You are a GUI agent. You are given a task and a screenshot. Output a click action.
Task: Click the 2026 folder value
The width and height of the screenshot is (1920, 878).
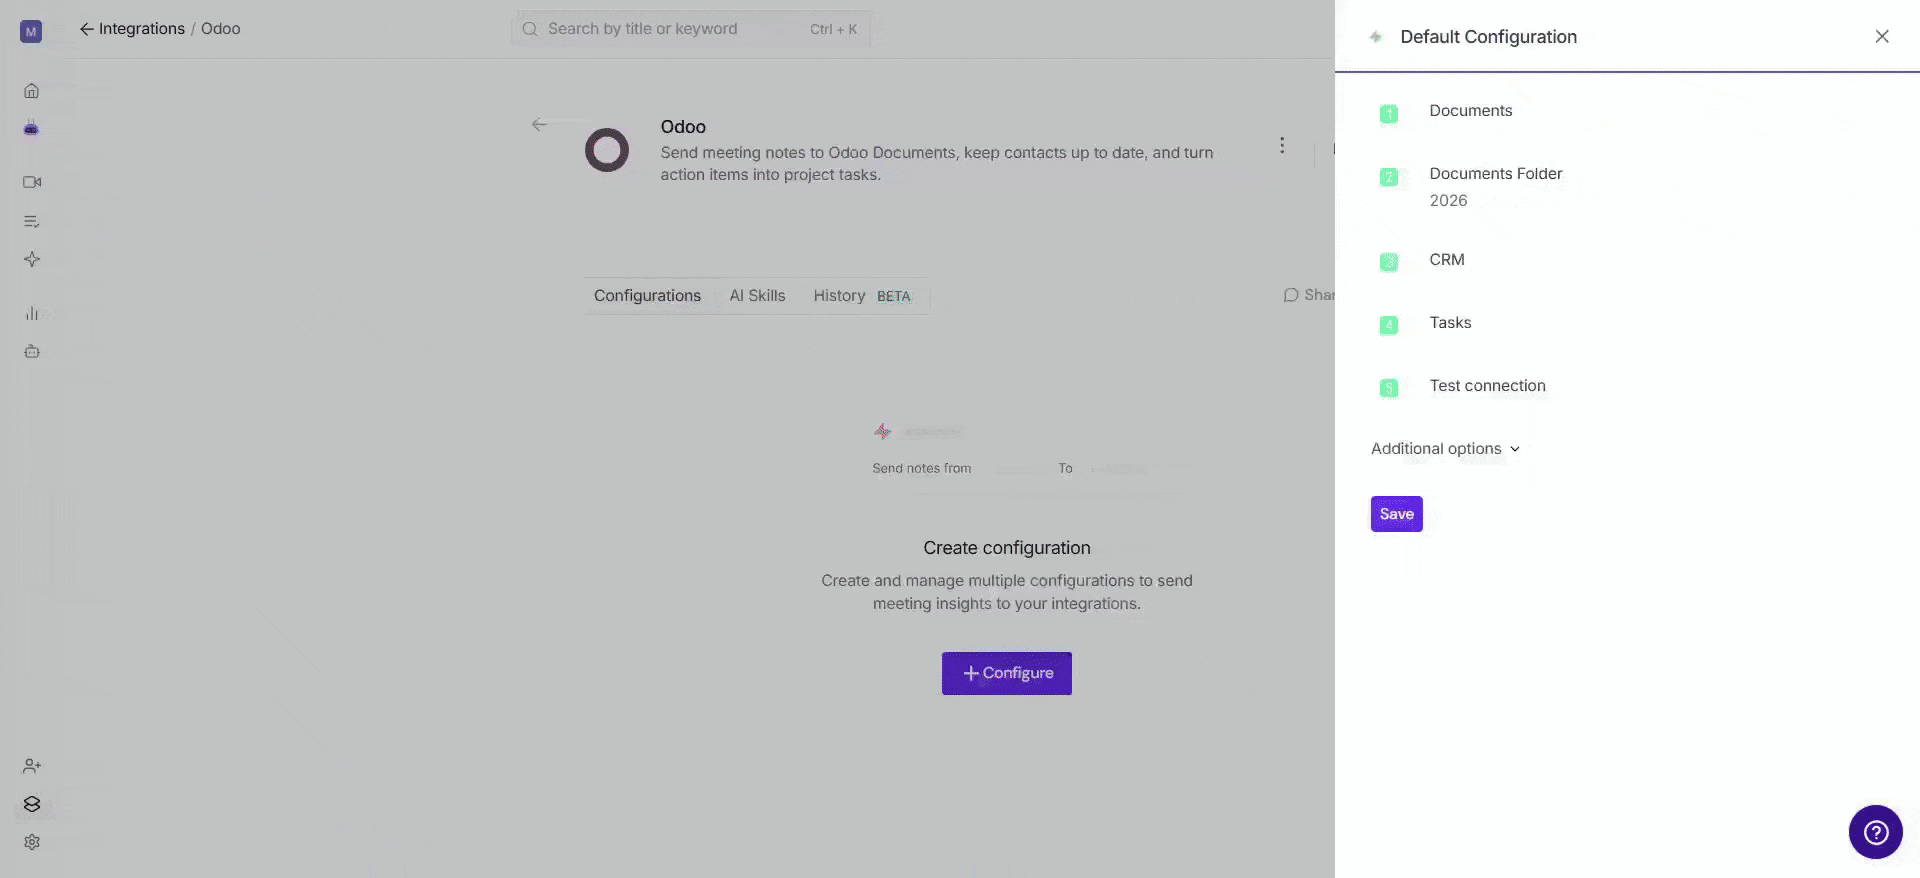[x=1448, y=201]
